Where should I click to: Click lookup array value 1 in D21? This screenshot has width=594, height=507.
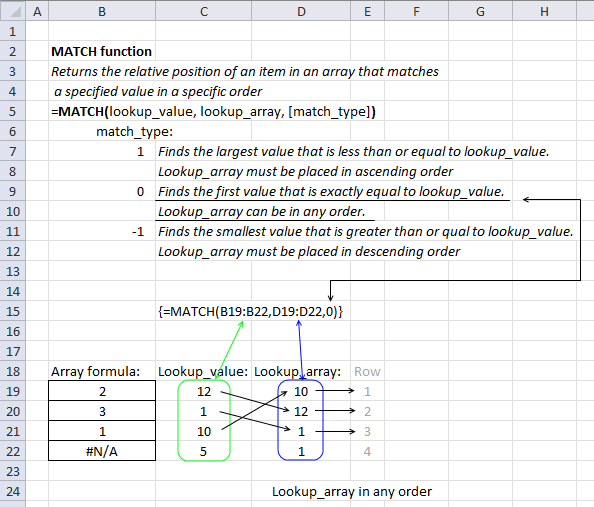point(301,431)
